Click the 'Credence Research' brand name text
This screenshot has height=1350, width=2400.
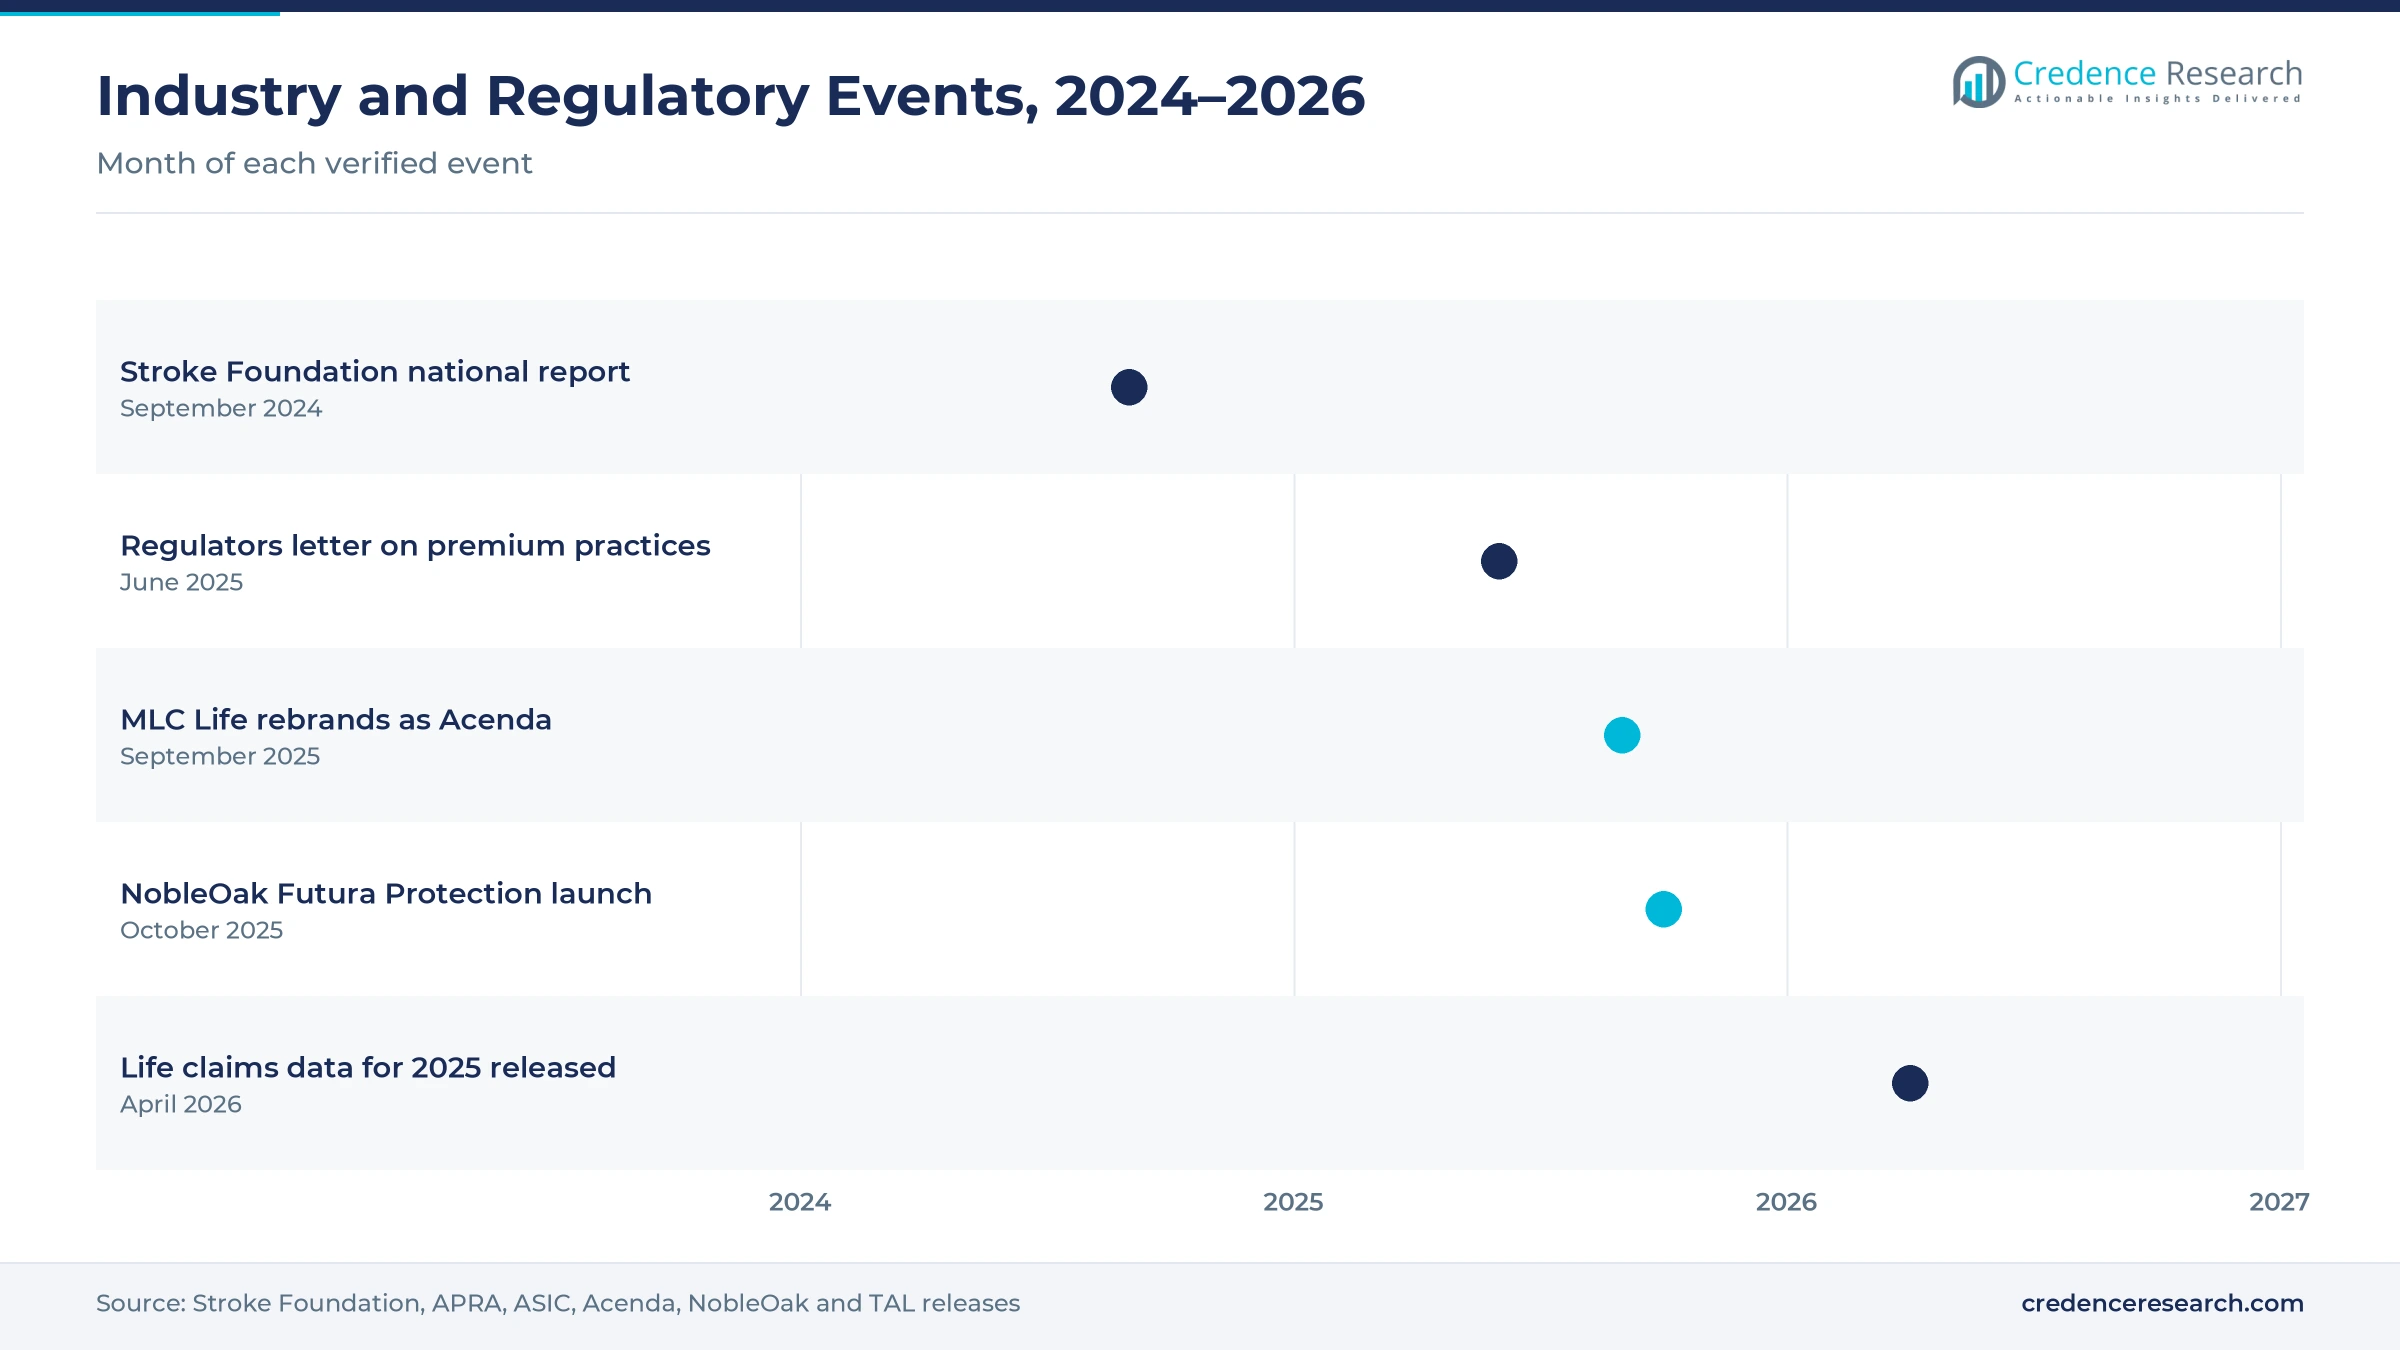tap(2158, 73)
